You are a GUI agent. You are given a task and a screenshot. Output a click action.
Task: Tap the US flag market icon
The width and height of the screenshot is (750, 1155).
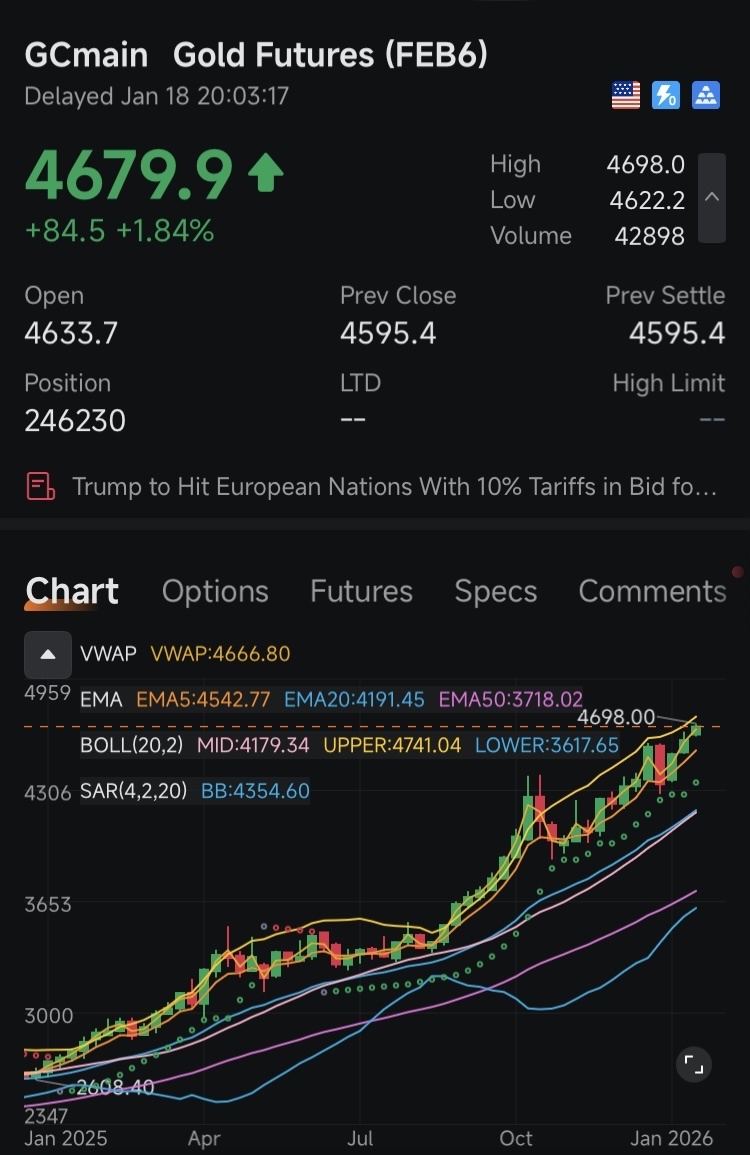[x=626, y=96]
